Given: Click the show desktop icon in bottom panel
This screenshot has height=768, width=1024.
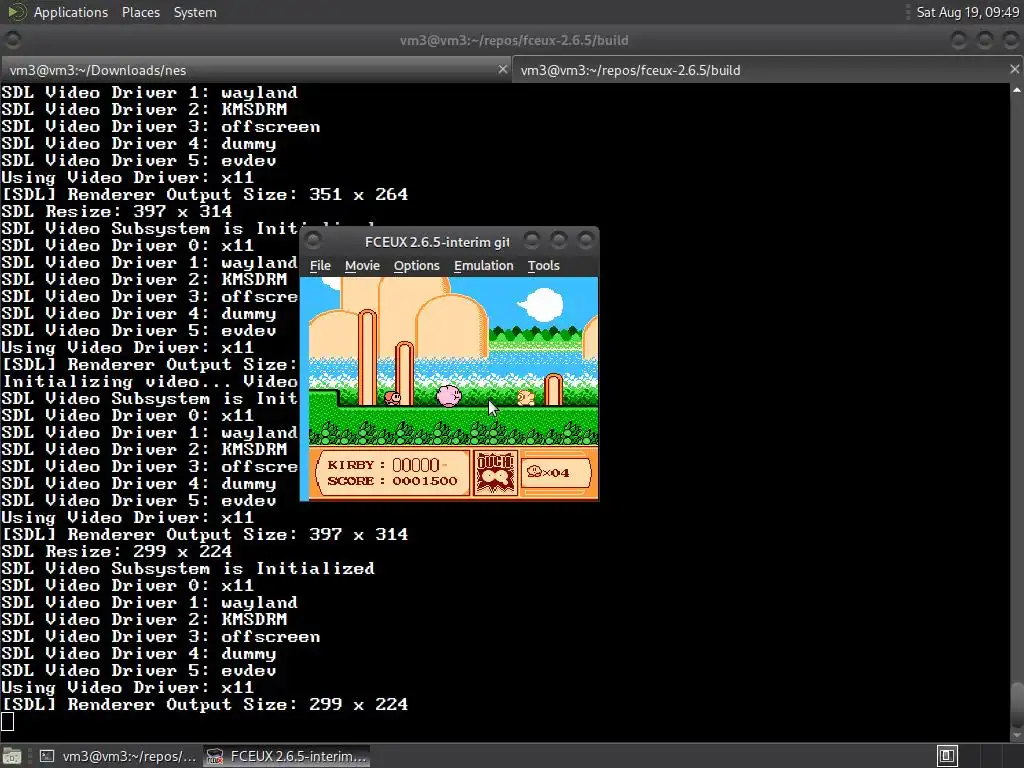Looking at the screenshot, I should point(12,756).
